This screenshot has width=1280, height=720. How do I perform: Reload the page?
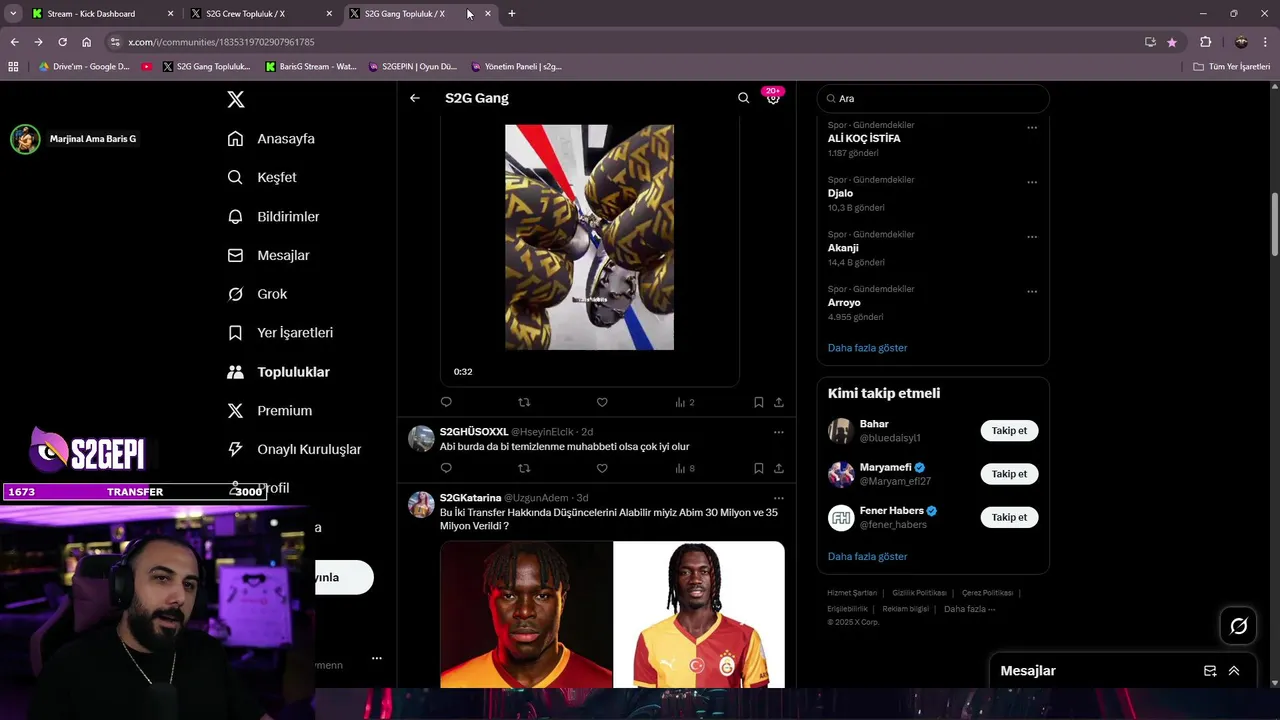[x=62, y=42]
